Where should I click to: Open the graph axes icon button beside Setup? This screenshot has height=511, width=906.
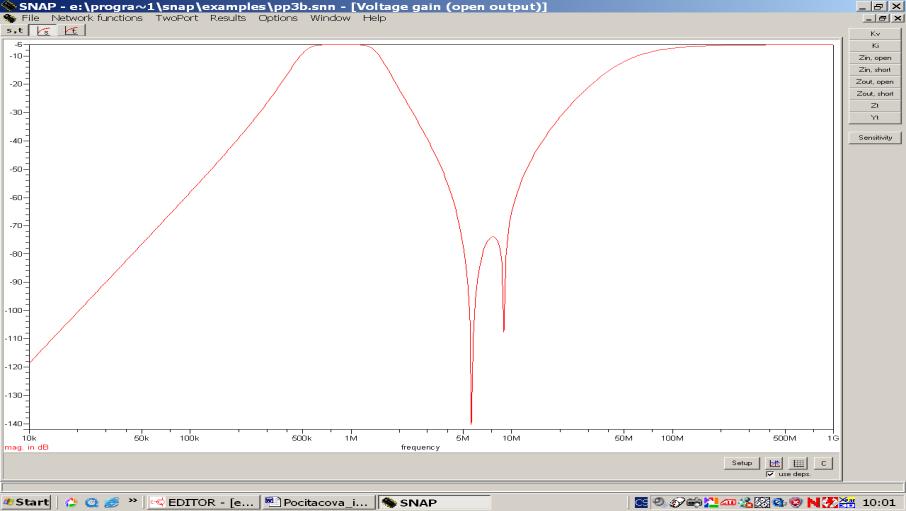point(774,463)
